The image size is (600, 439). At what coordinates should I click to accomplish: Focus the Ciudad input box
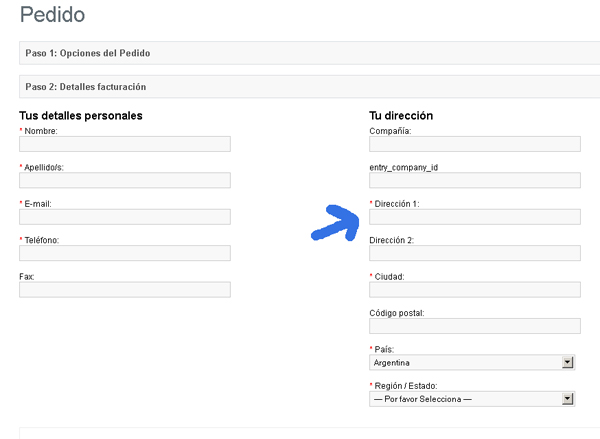(x=475, y=290)
